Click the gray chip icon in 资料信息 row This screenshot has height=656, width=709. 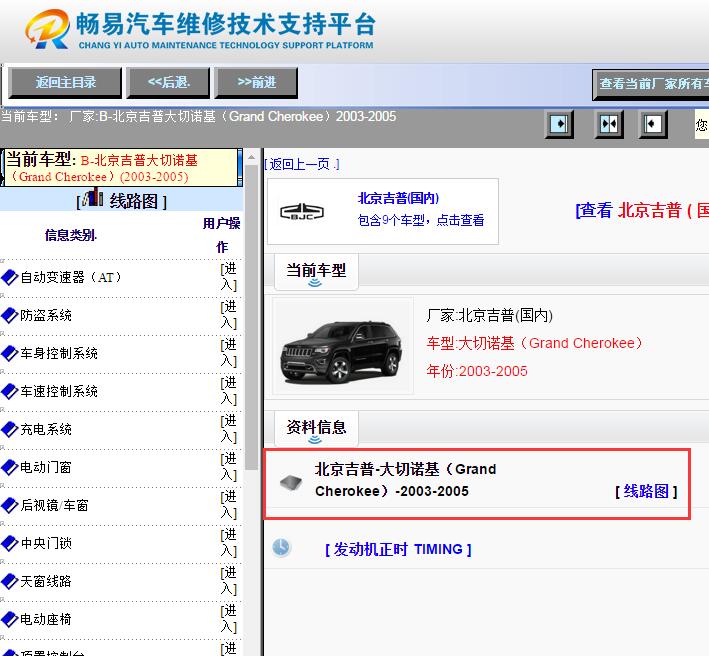tap(291, 482)
